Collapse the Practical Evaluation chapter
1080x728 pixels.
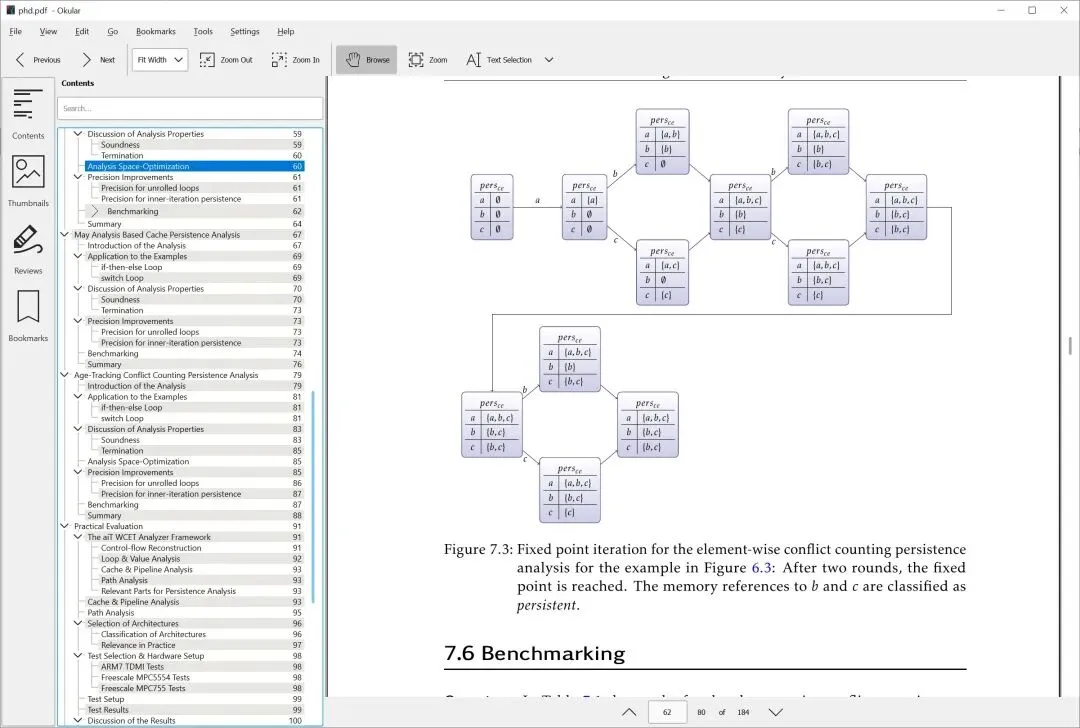(65, 526)
